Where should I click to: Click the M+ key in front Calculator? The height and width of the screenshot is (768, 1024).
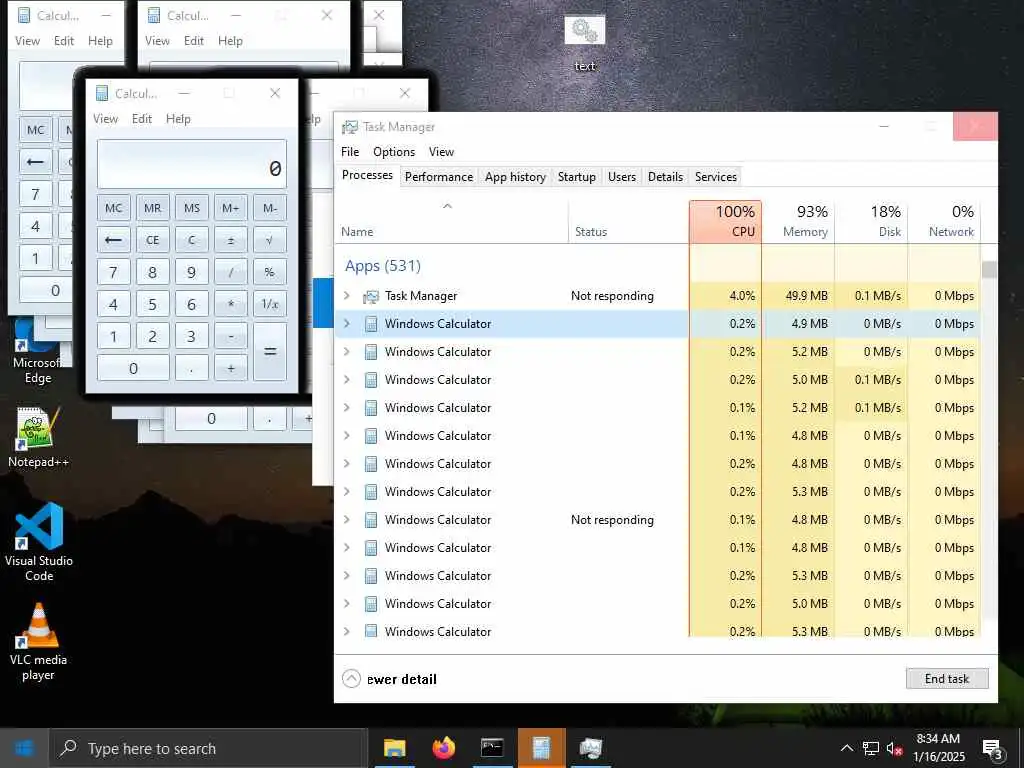tap(231, 208)
